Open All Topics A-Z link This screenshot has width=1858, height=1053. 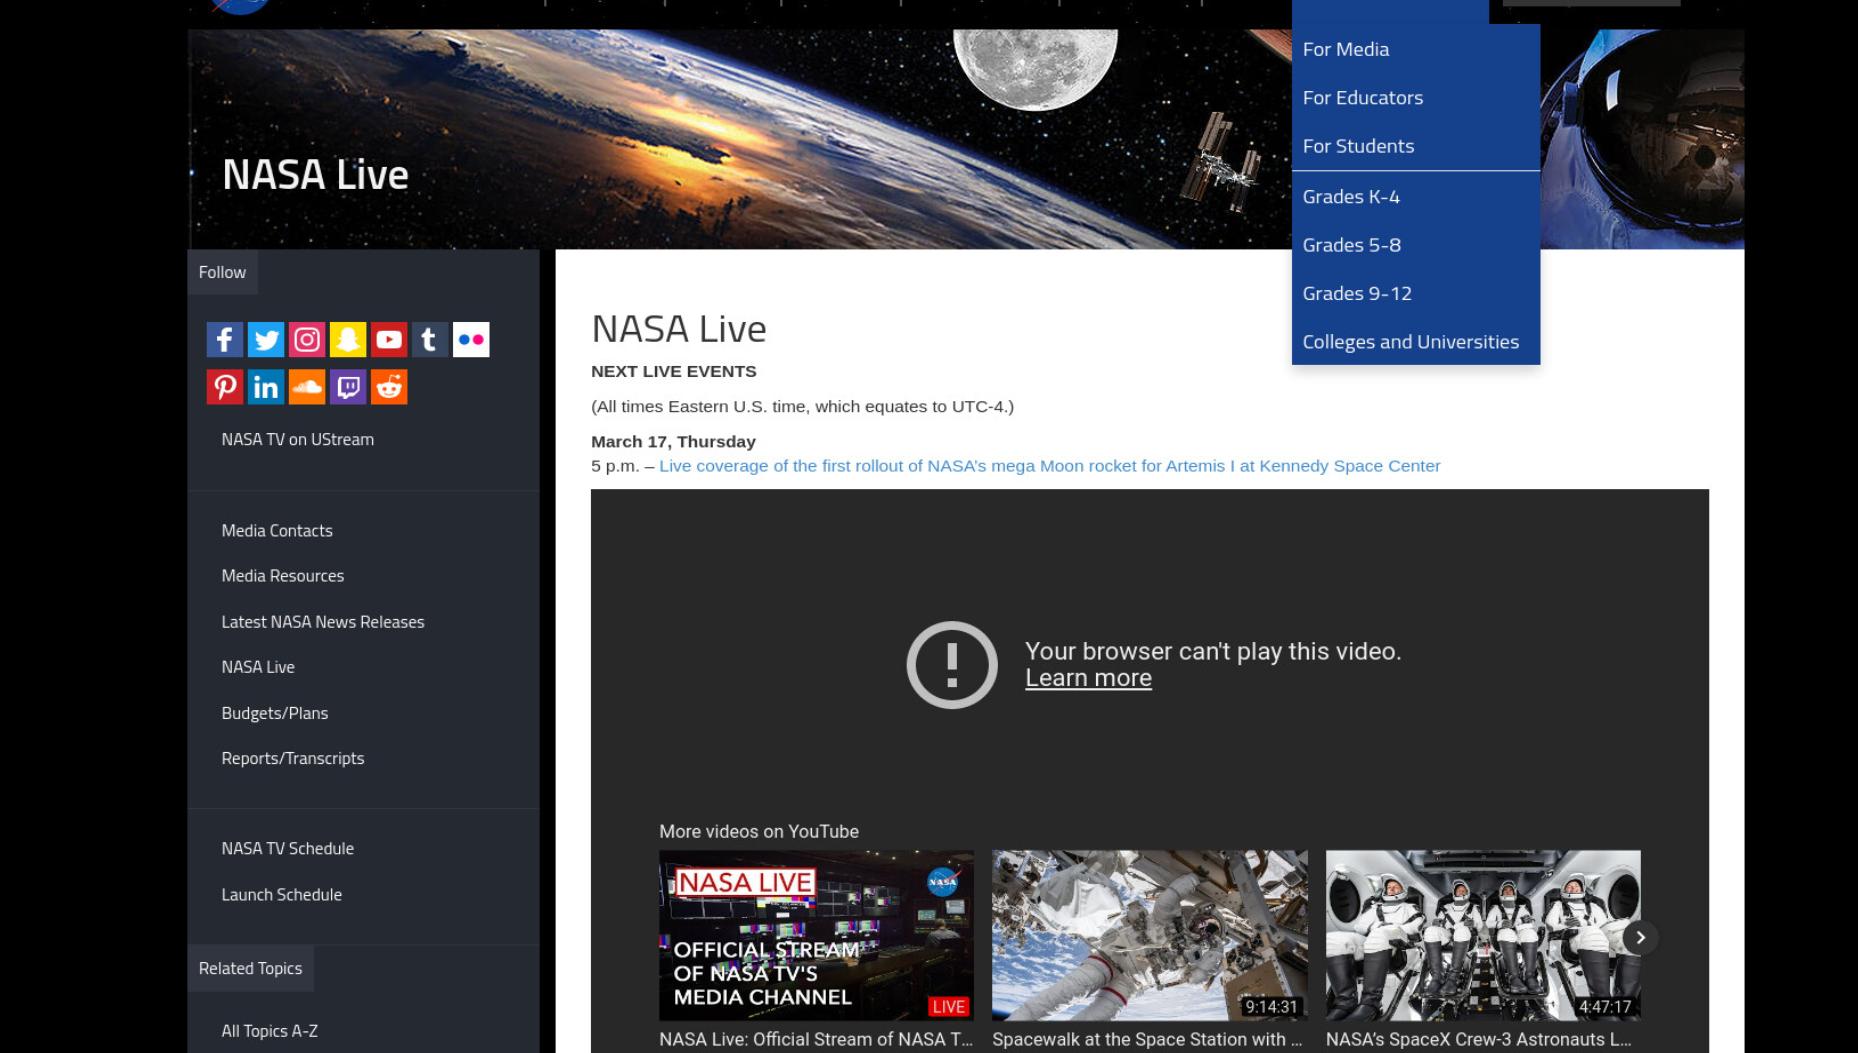click(x=270, y=1031)
